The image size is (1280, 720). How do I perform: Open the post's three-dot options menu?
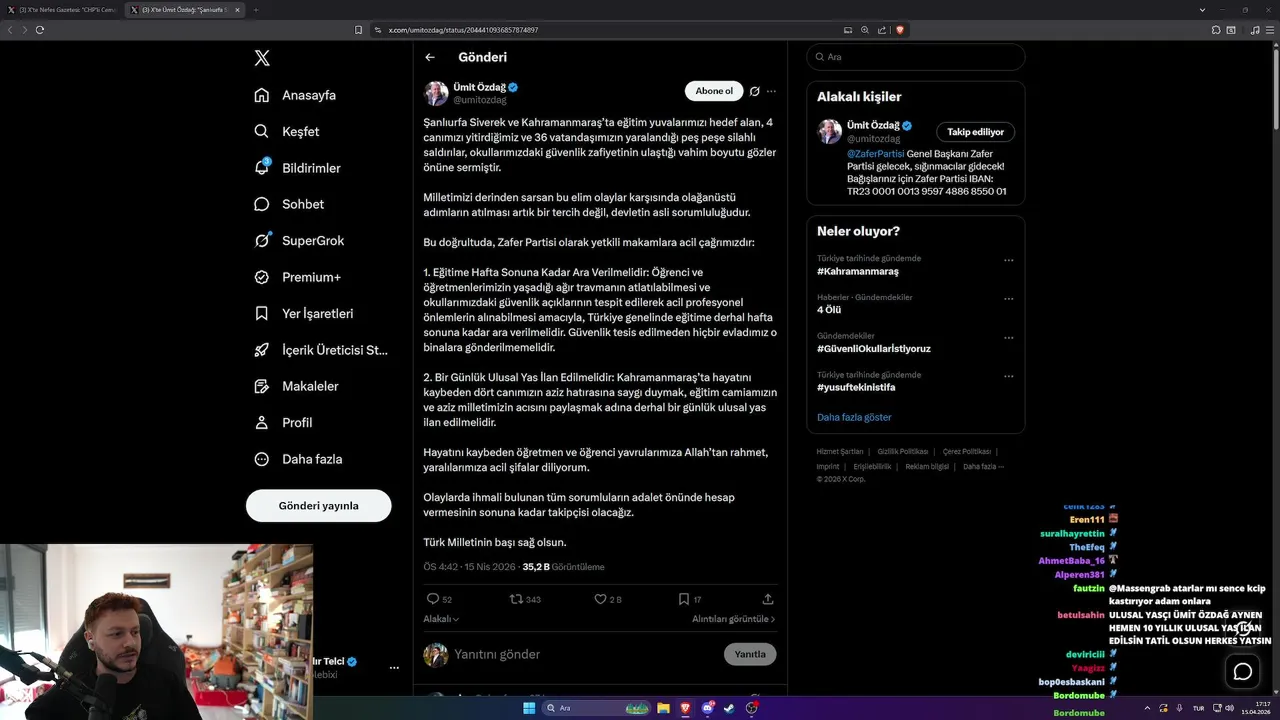771,91
